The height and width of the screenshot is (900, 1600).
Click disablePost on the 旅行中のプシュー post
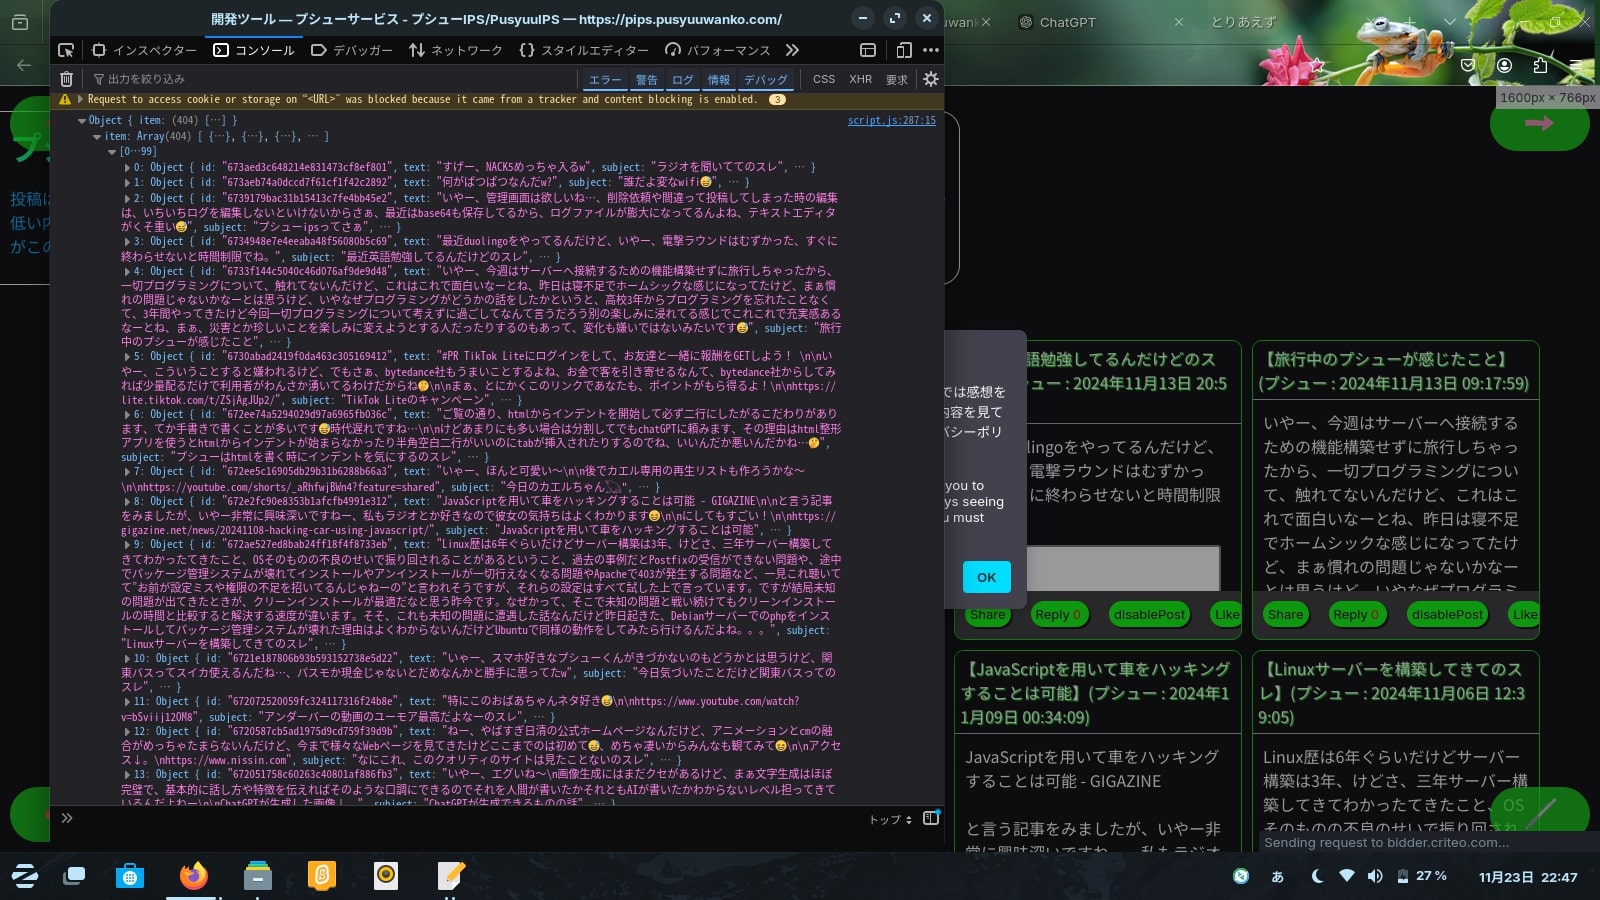click(1447, 615)
